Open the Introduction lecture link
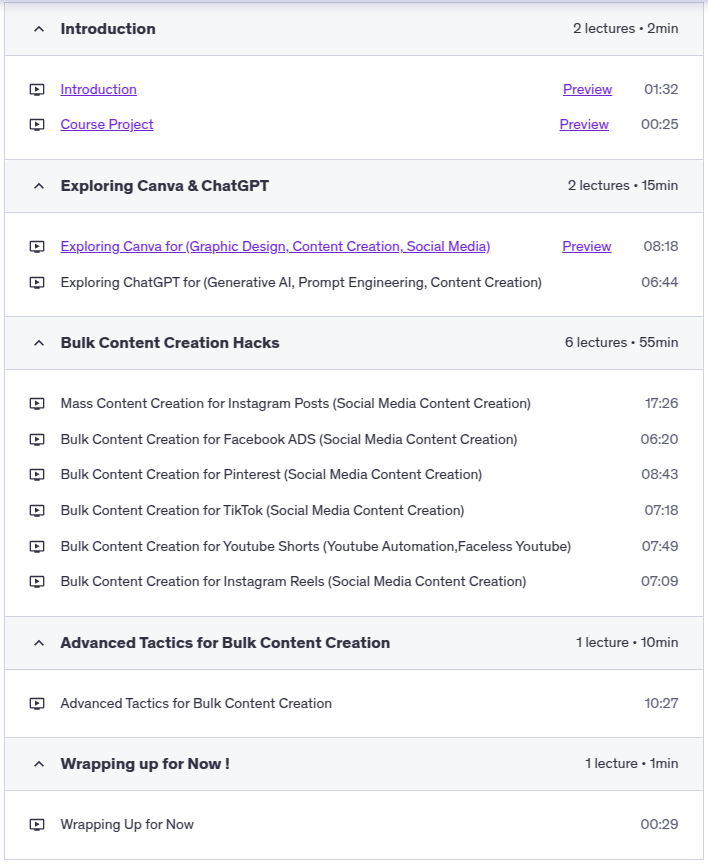 point(98,90)
